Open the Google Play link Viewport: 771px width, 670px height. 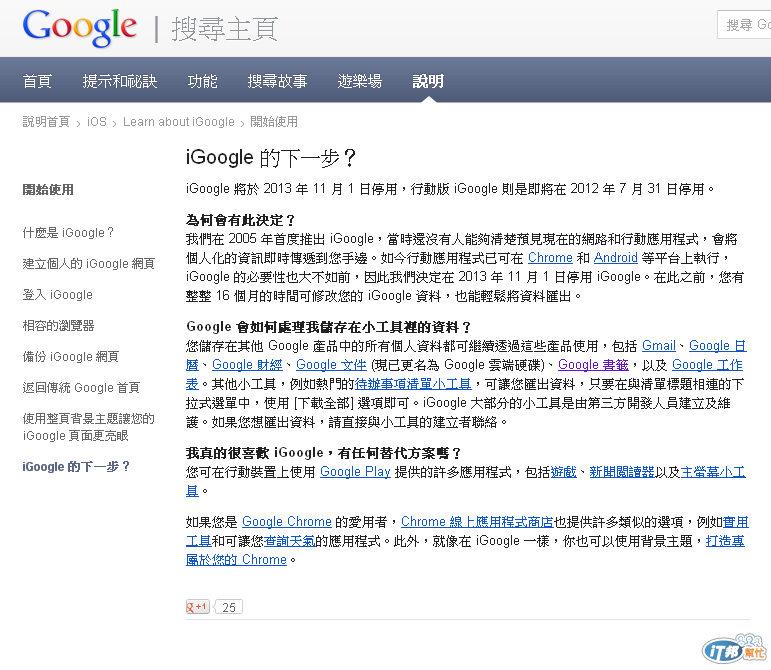(355, 472)
